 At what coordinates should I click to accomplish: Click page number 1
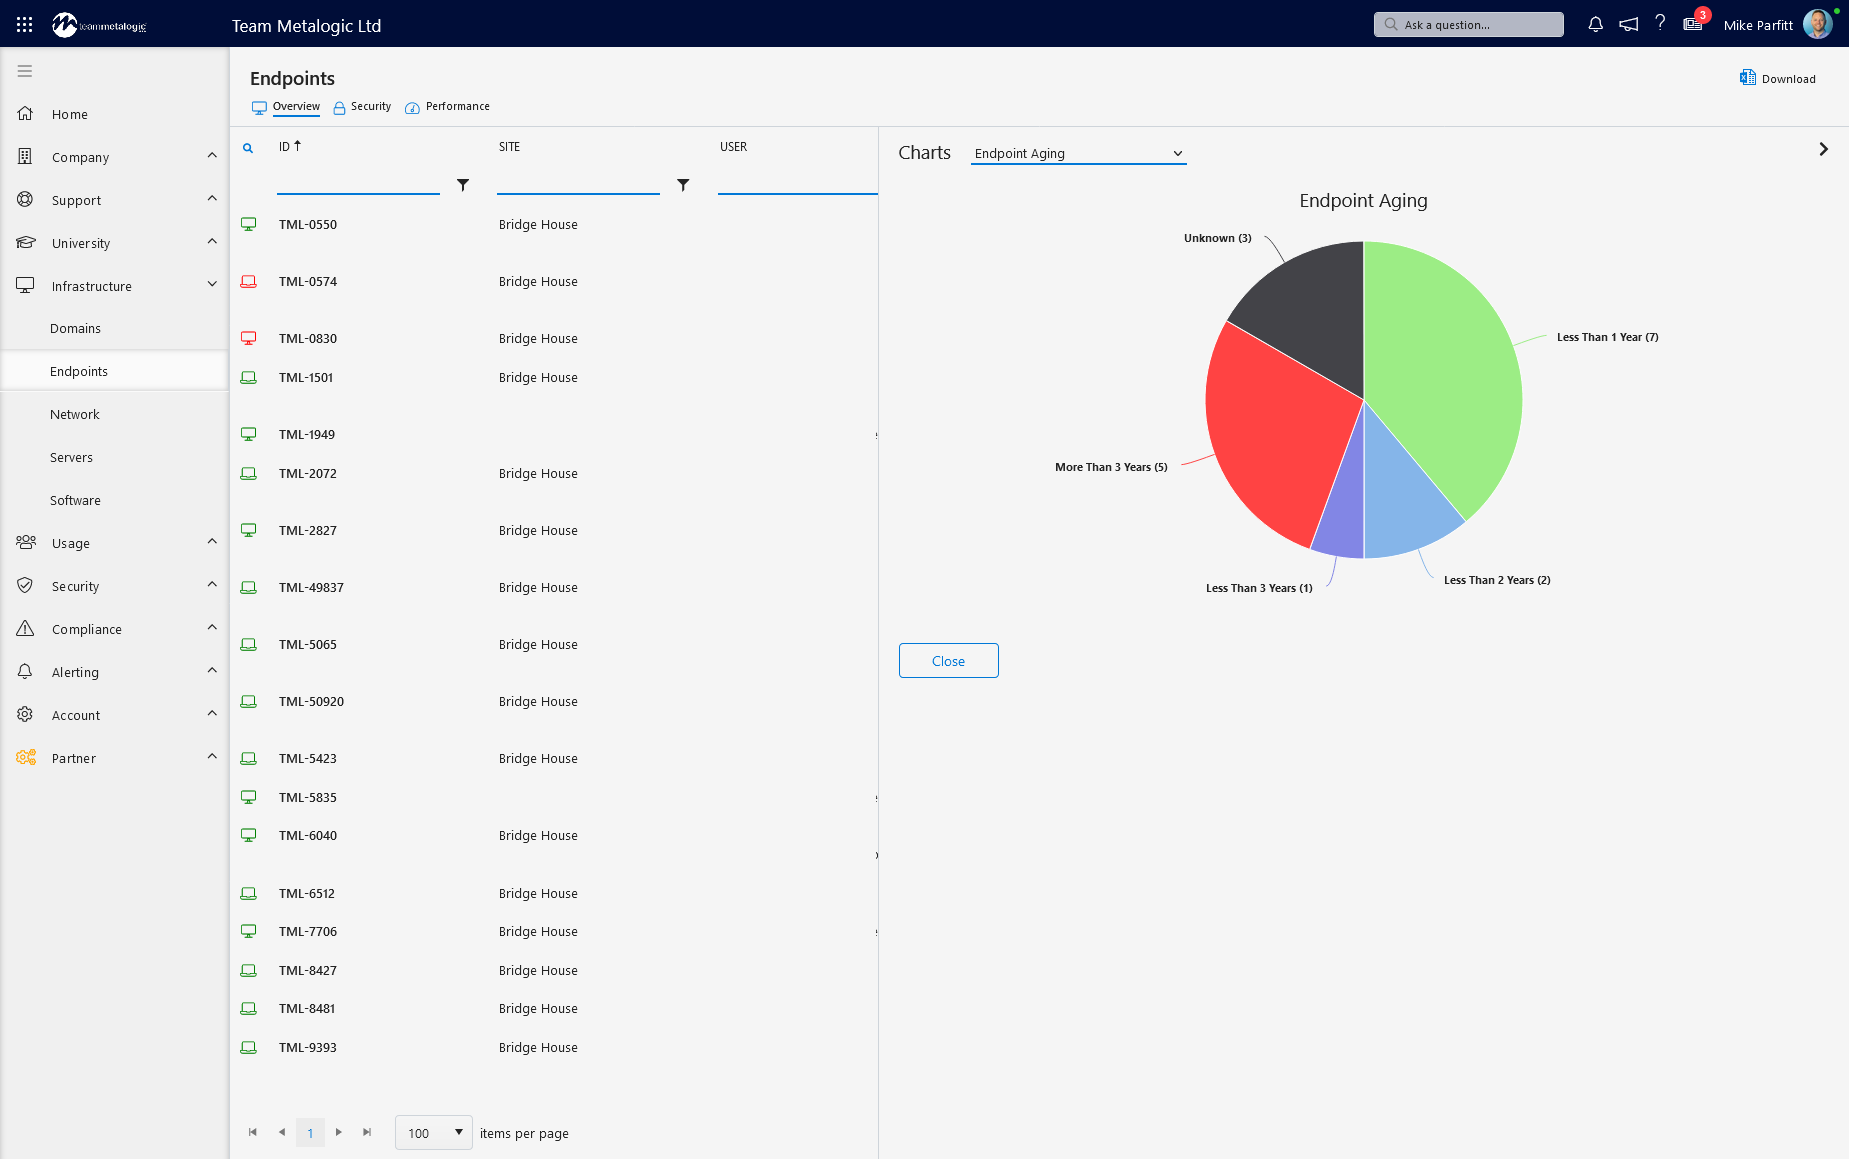pyautogui.click(x=310, y=1133)
